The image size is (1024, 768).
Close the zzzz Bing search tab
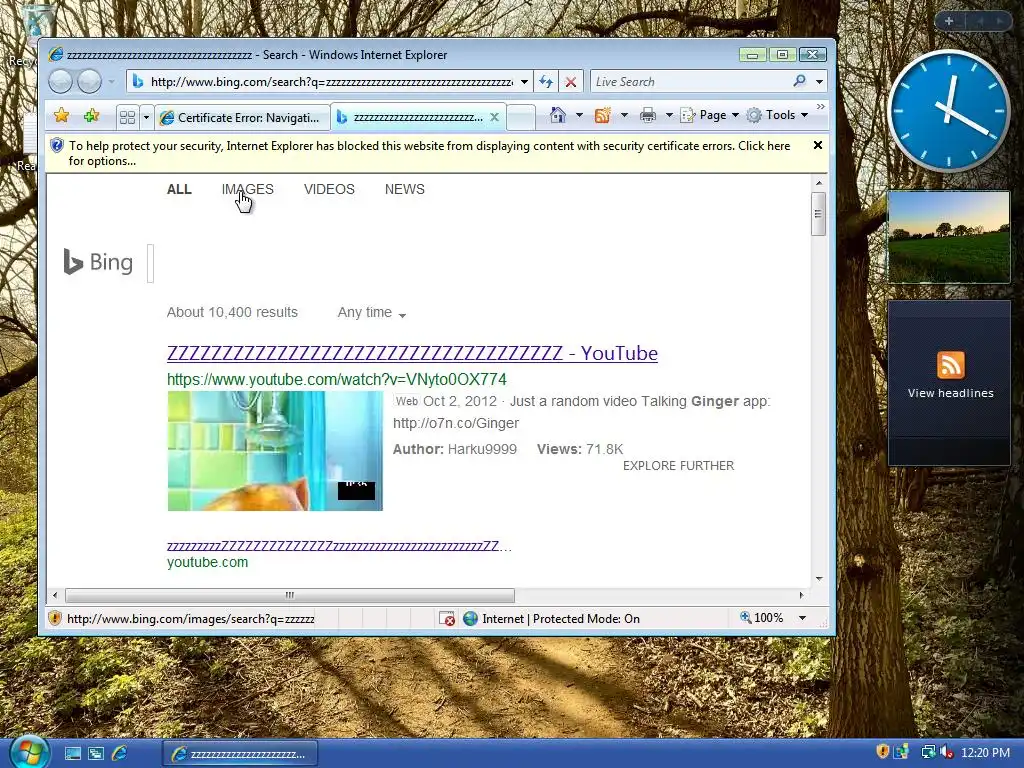(x=494, y=117)
